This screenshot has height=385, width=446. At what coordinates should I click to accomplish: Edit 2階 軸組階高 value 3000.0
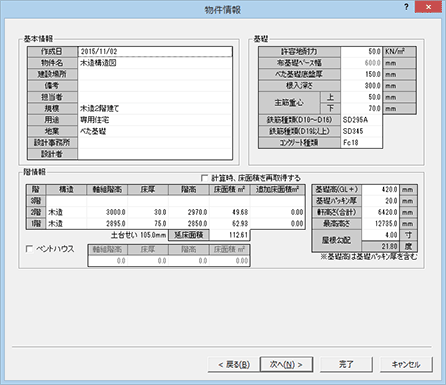(x=107, y=212)
